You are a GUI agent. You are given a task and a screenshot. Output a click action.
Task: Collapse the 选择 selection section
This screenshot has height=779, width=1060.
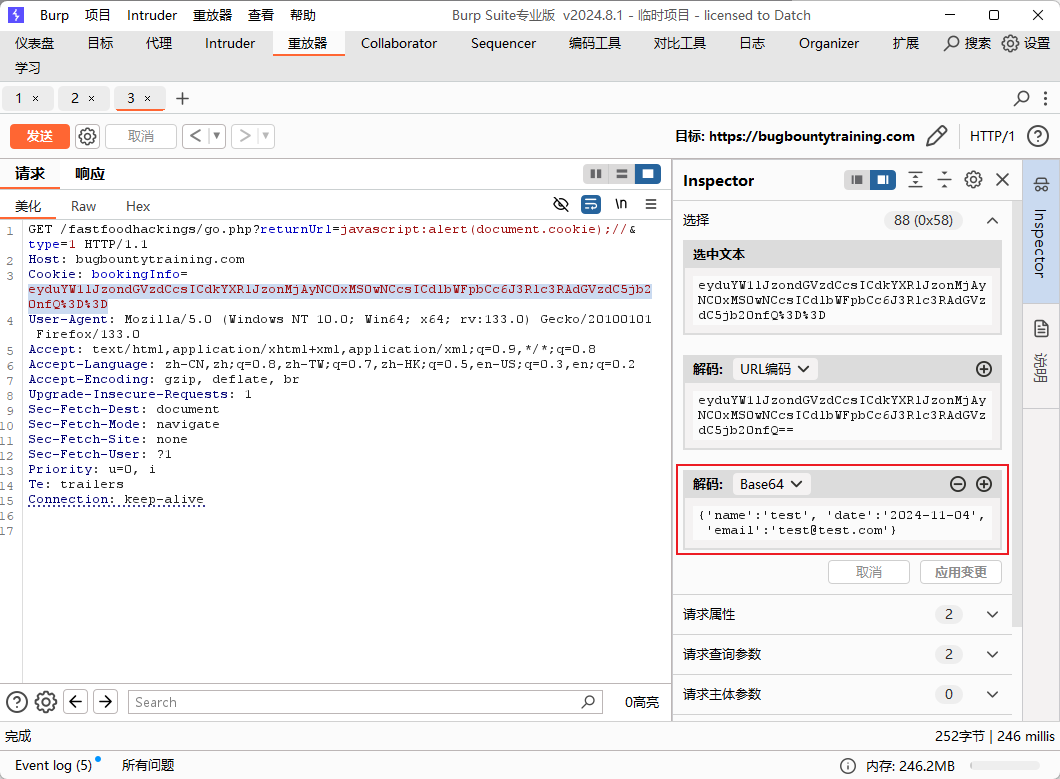[x=992, y=220]
